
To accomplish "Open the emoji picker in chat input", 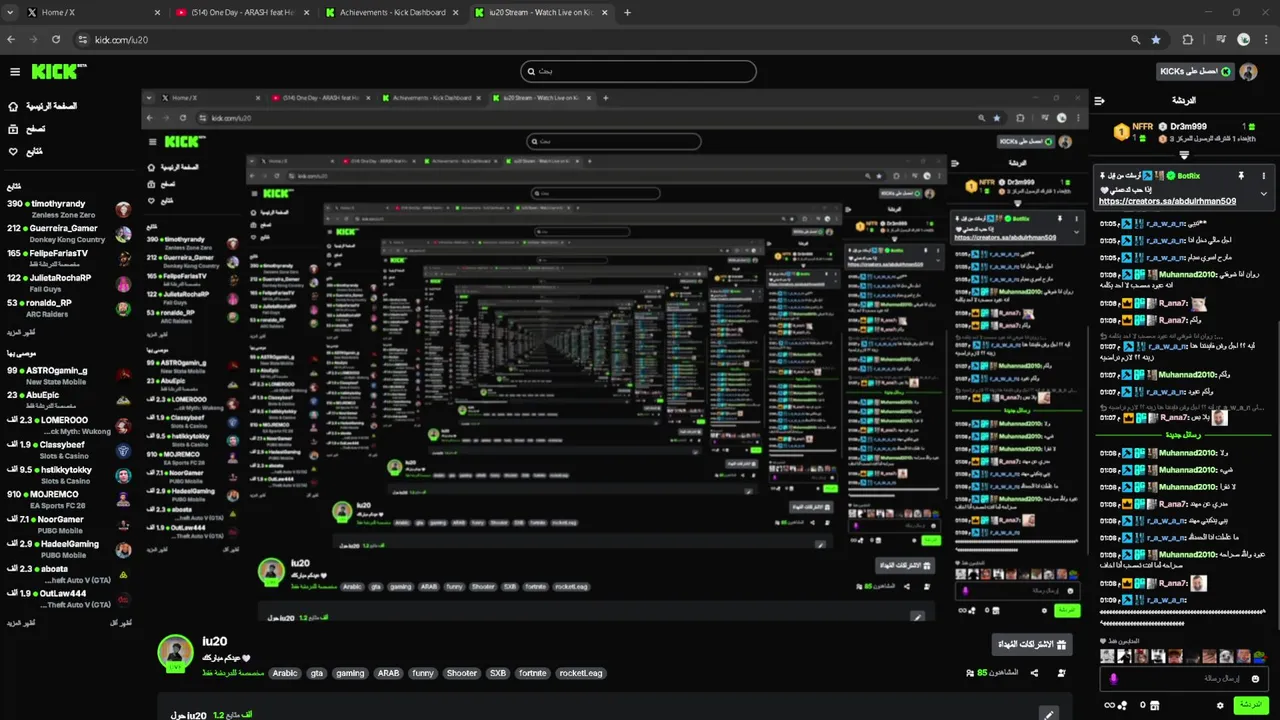I will click(x=1255, y=678).
